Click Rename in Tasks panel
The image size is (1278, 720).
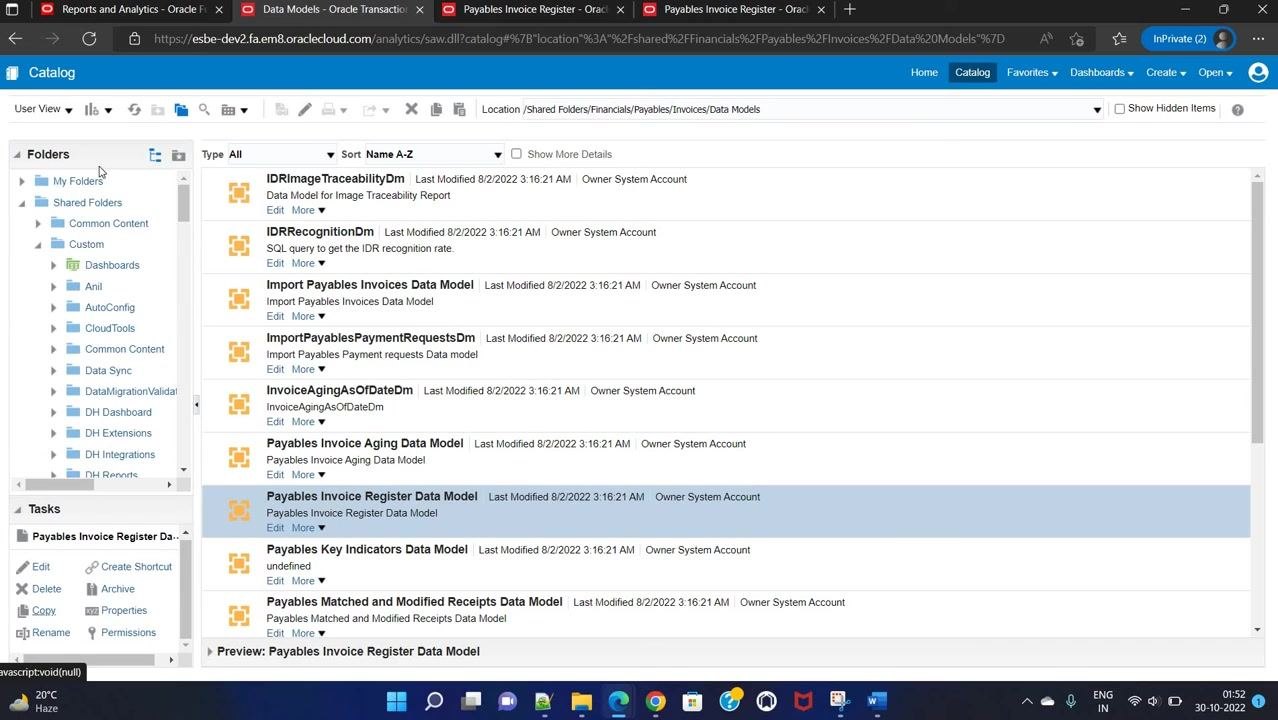click(51, 633)
